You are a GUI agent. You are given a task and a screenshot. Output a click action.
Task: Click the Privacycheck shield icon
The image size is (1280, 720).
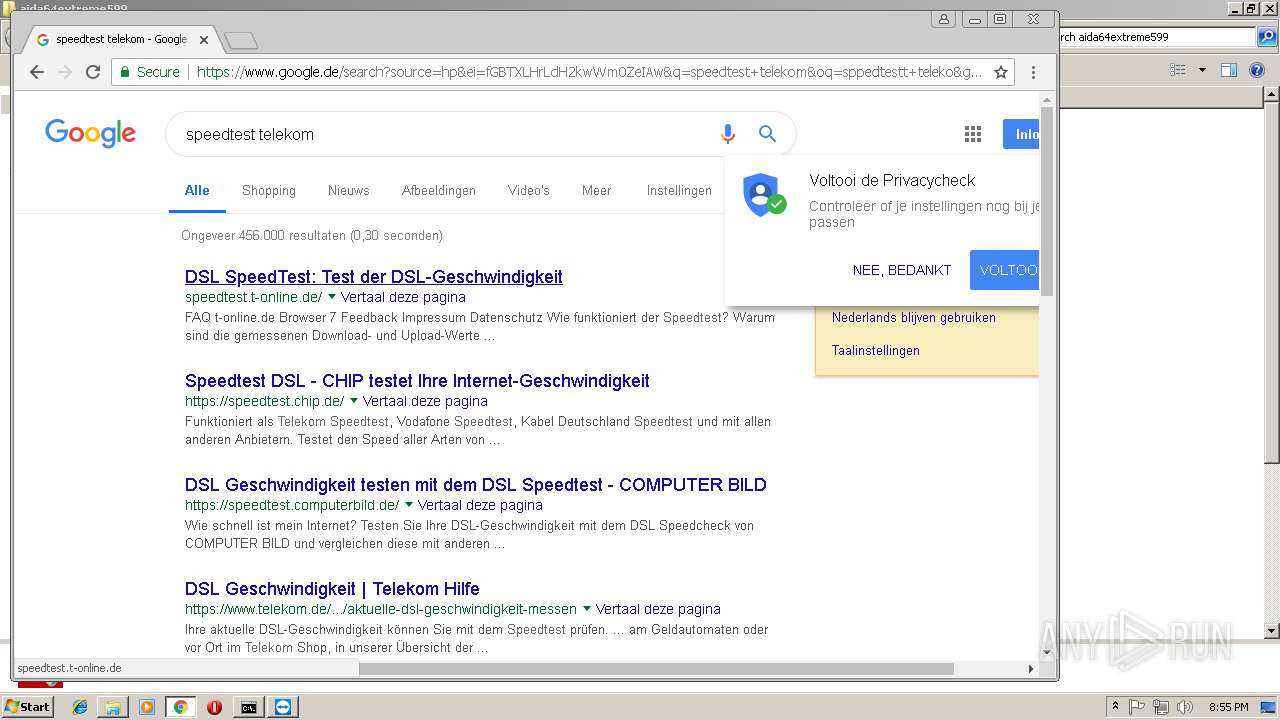pyautogui.click(x=763, y=195)
